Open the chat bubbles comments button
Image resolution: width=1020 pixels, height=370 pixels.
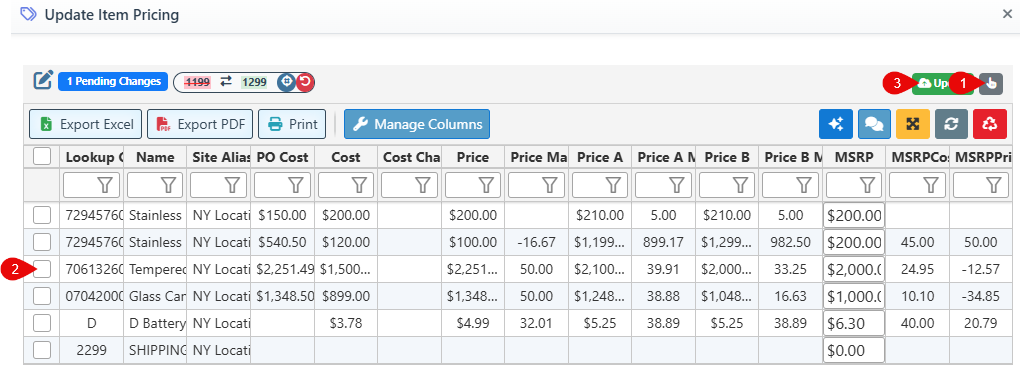pos(874,124)
